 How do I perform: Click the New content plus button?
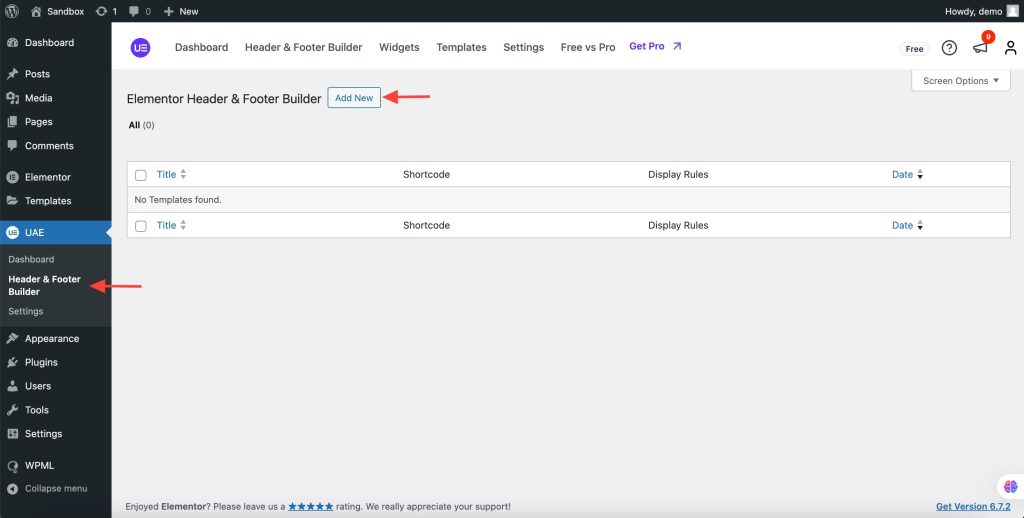pos(181,11)
